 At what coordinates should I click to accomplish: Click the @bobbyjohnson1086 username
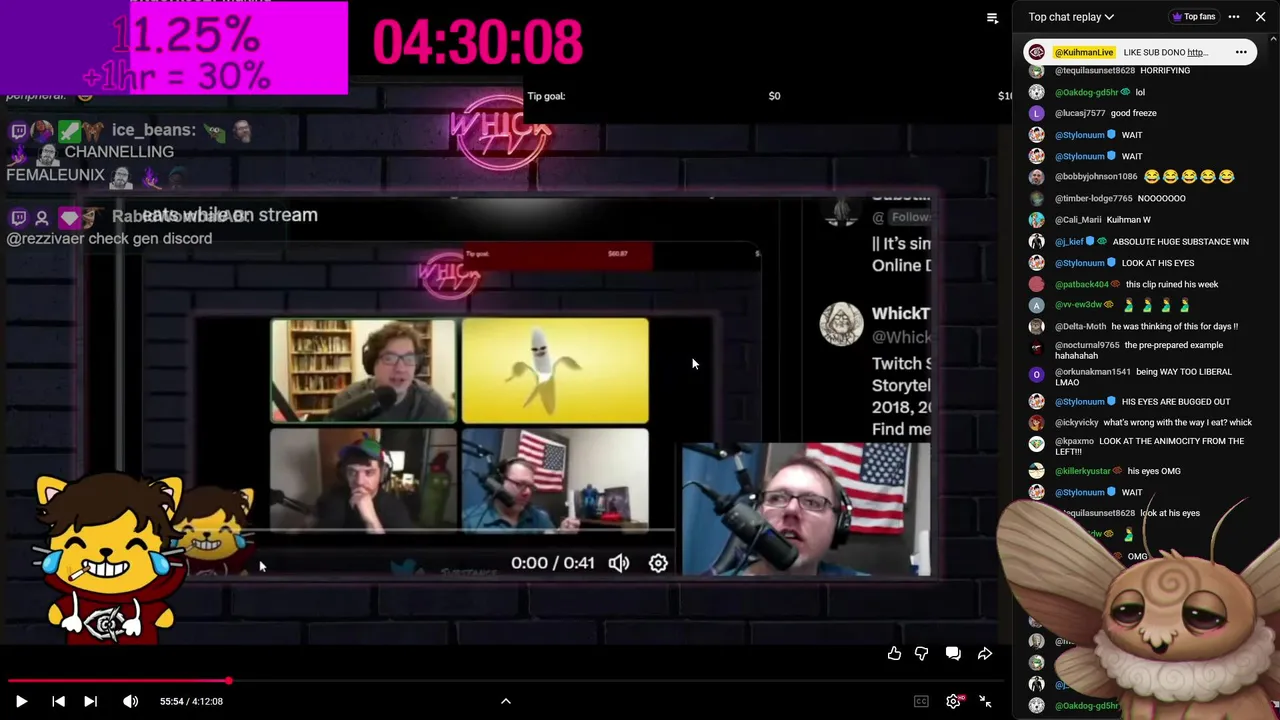(x=1096, y=177)
